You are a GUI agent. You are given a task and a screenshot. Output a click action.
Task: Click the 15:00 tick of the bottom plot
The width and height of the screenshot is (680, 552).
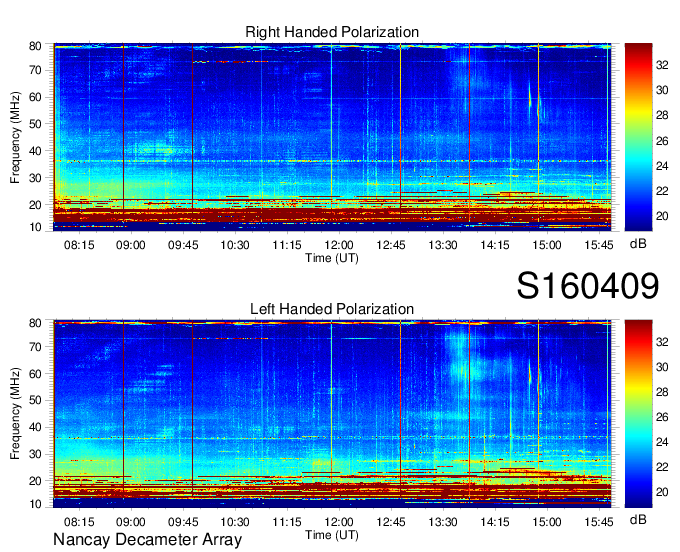tap(547, 522)
